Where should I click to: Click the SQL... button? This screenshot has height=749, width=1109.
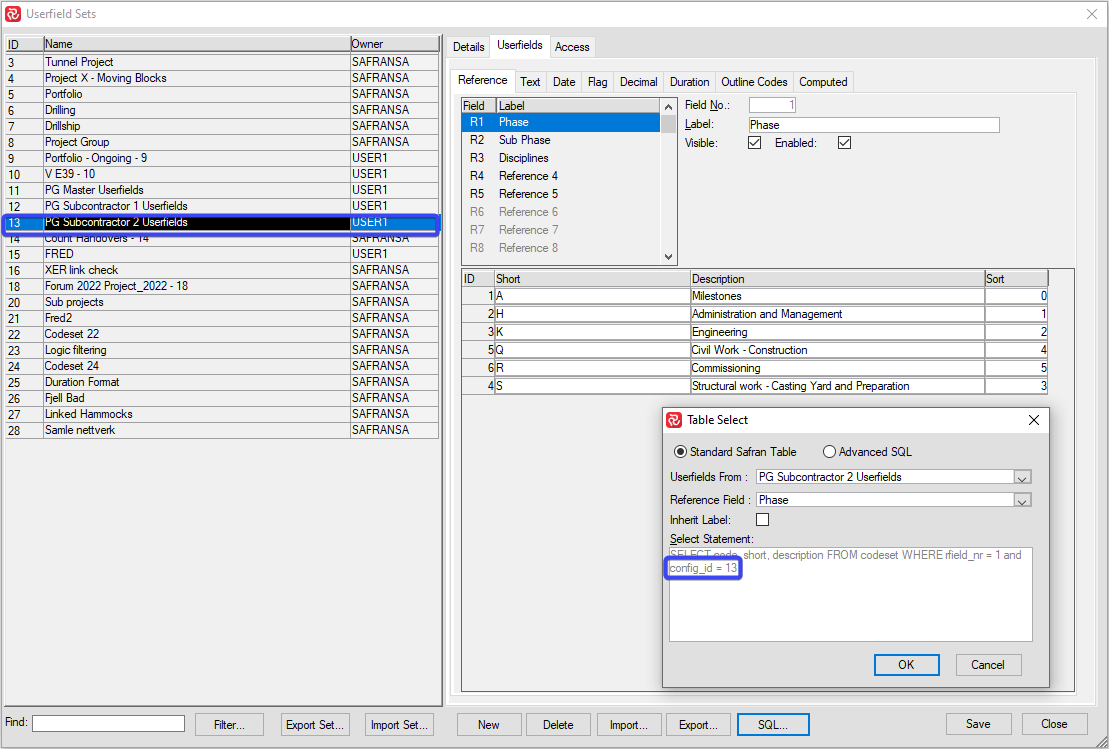pyautogui.click(x=773, y=724)
